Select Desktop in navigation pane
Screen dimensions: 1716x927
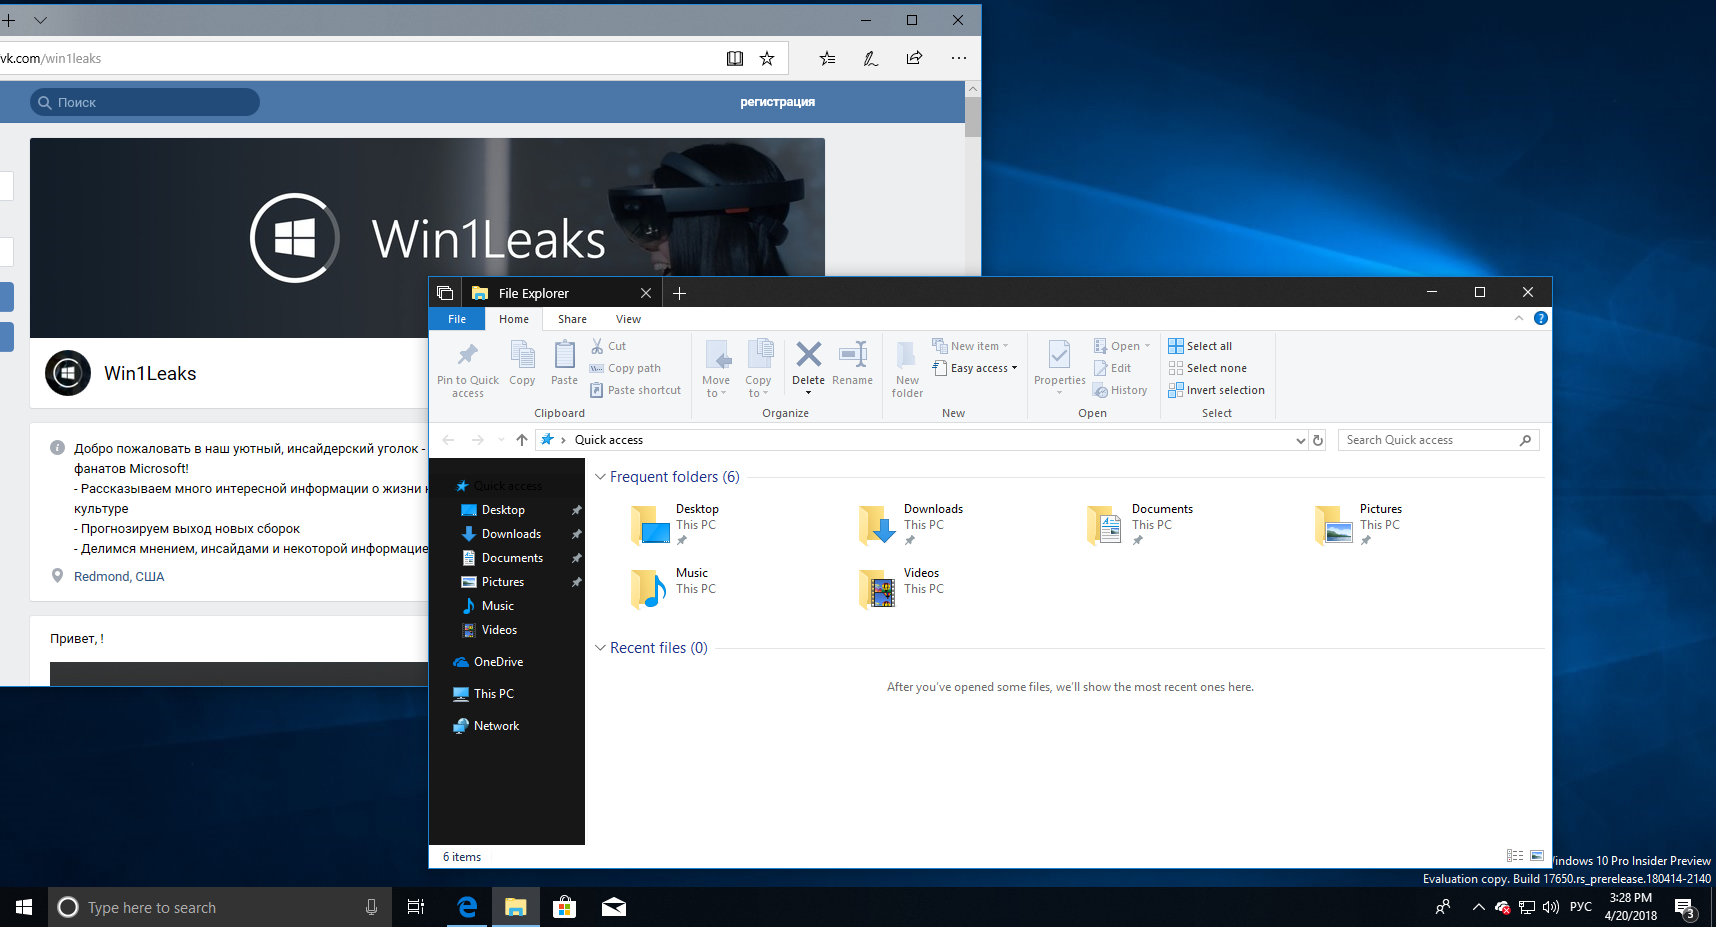coord(503,510)
